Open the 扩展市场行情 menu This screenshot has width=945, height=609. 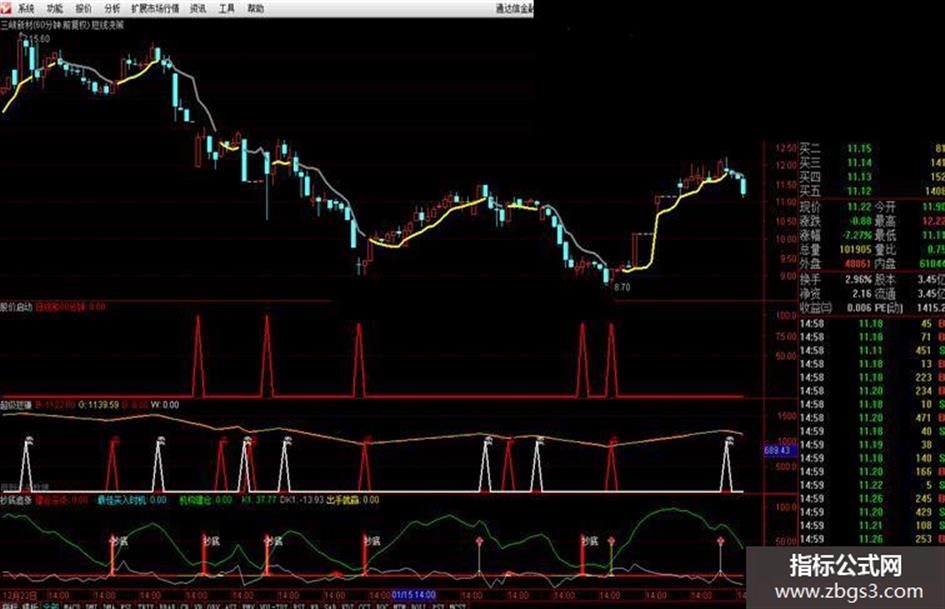point(155,8)
